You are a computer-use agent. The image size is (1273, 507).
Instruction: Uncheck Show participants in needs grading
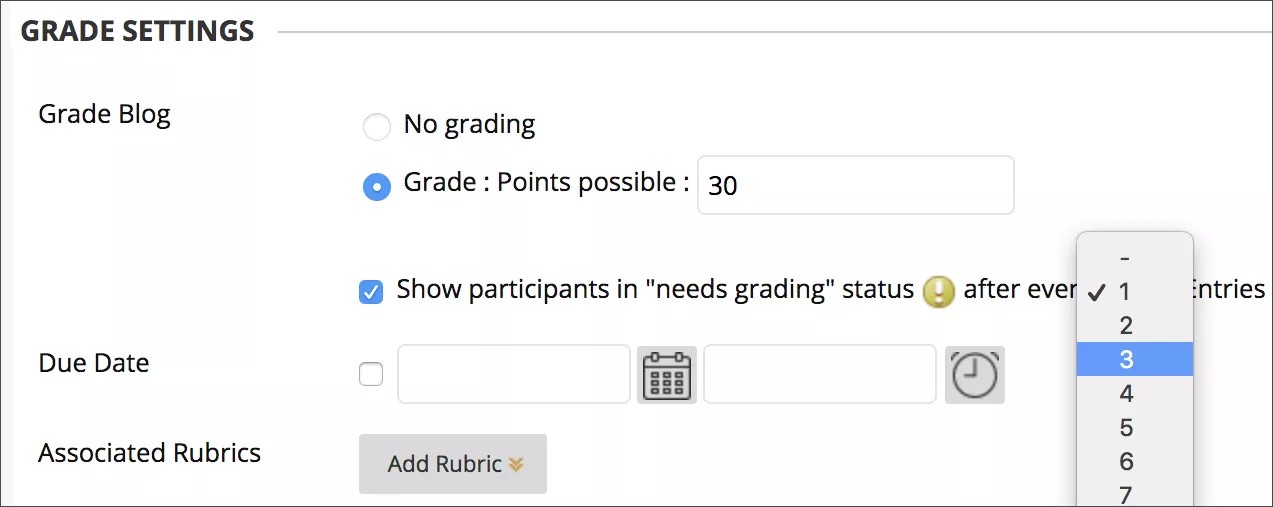click(371, 292)
